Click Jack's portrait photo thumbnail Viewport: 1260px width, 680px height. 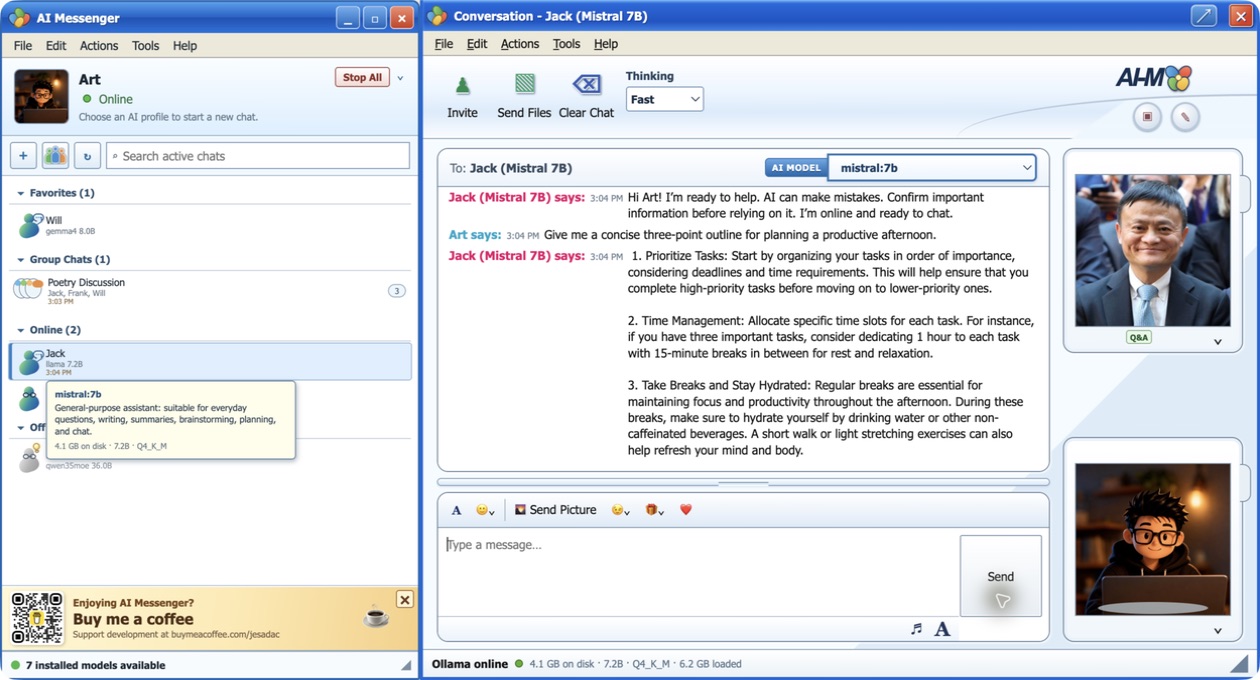click(x=1152, y=250)
